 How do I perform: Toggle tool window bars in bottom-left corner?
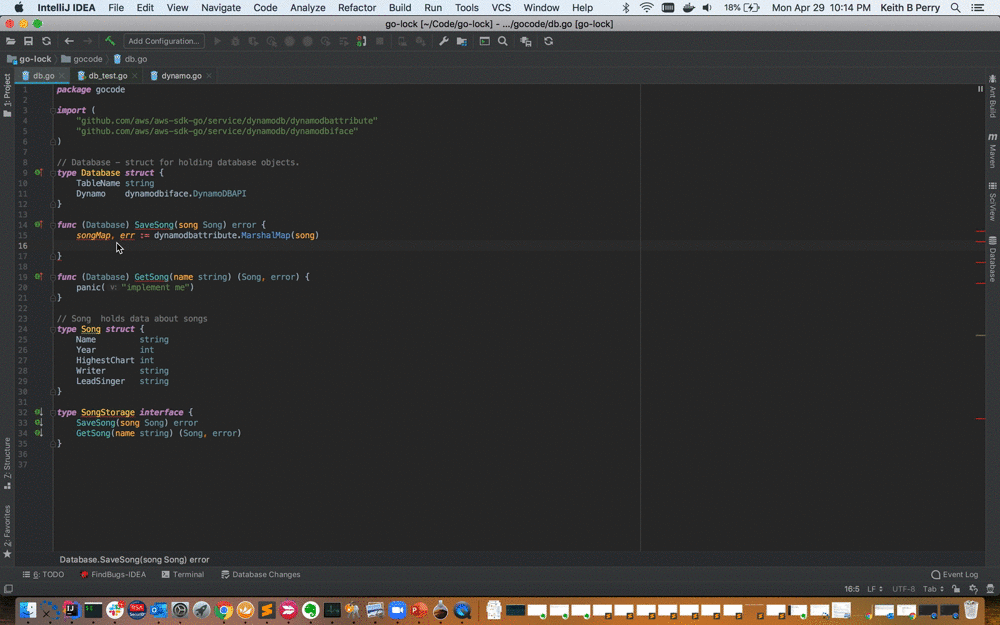[x=9, y=589]
